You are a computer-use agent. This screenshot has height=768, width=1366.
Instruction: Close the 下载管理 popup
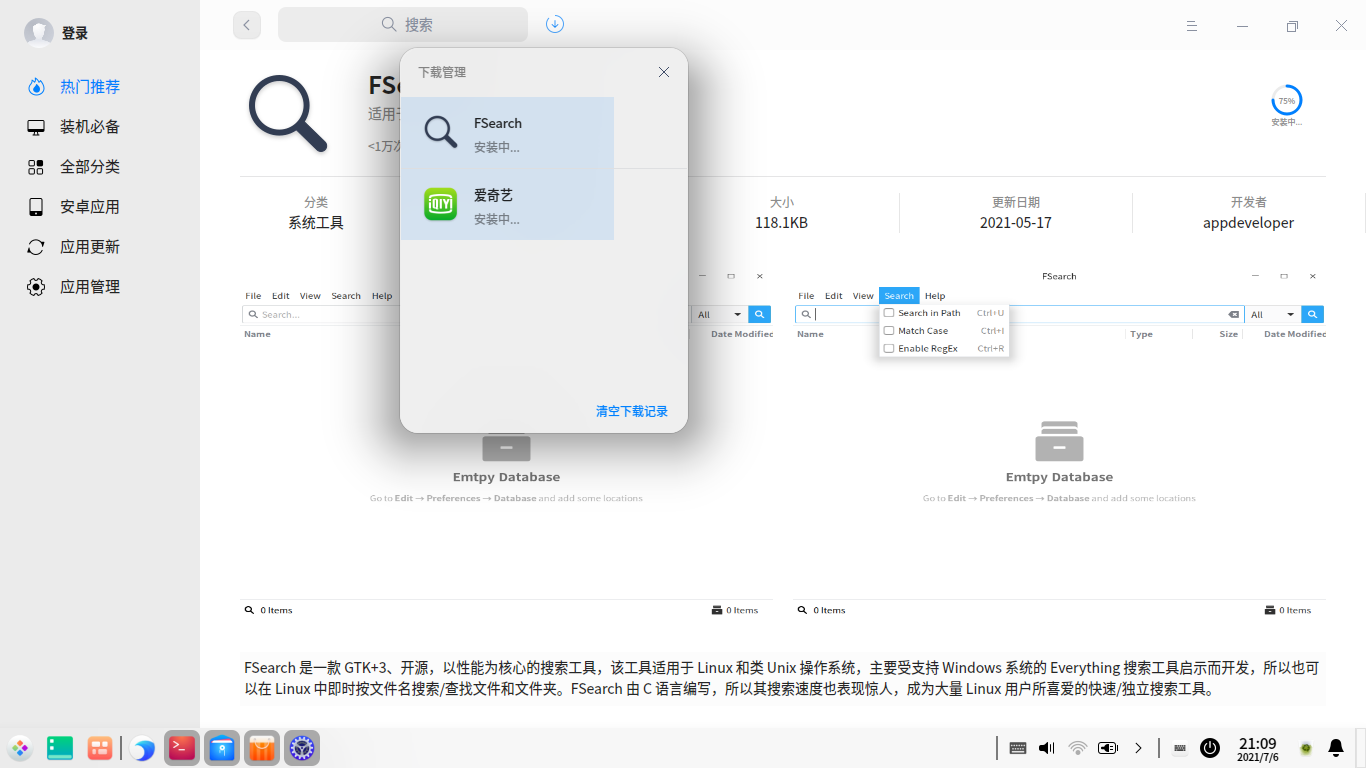(x=664, y=72)
